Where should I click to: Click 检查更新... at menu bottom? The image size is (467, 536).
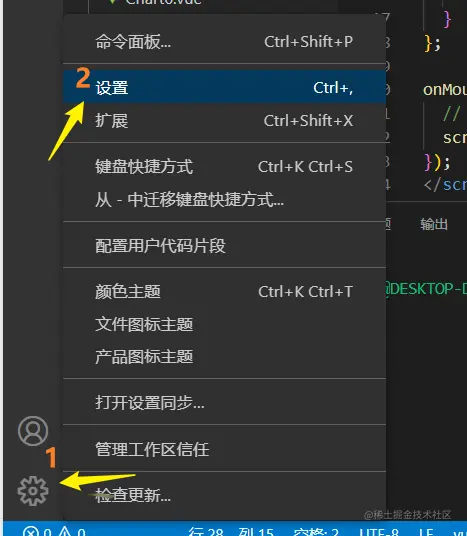coord(225,495)
